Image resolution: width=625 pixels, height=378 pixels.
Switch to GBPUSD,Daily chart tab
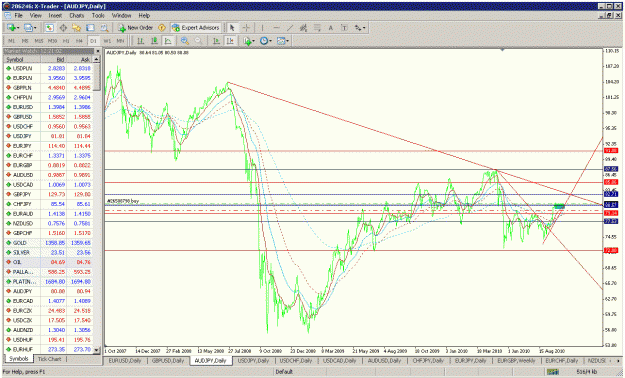coord(167,360)
